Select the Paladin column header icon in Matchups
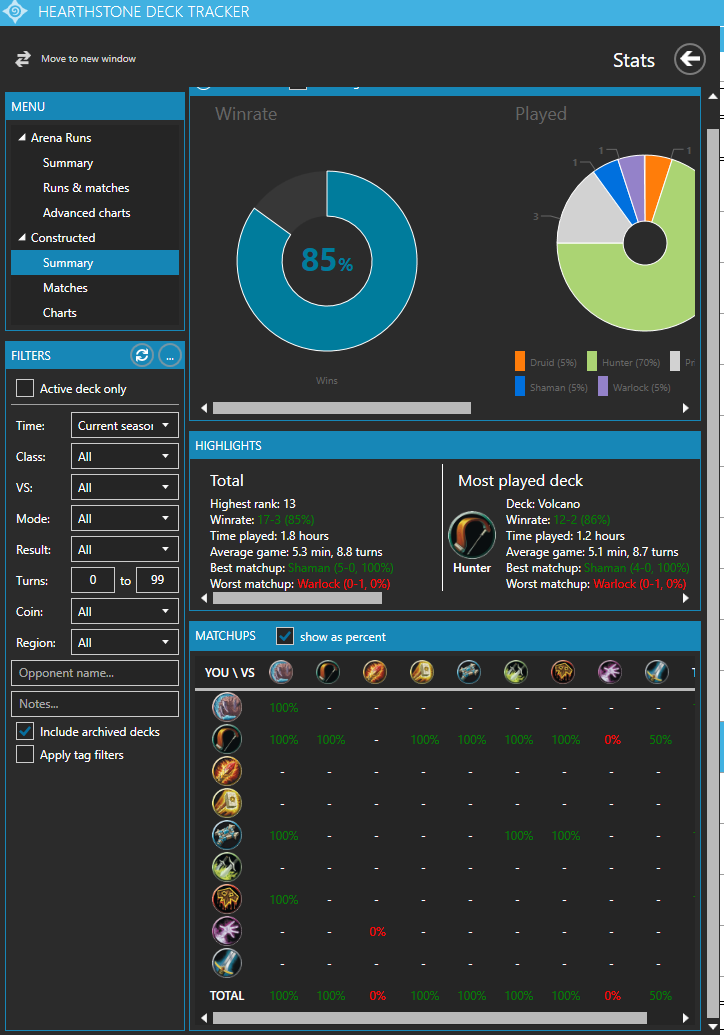The height and width of the screenshot is (1035, 724). [x=422, y=672]
